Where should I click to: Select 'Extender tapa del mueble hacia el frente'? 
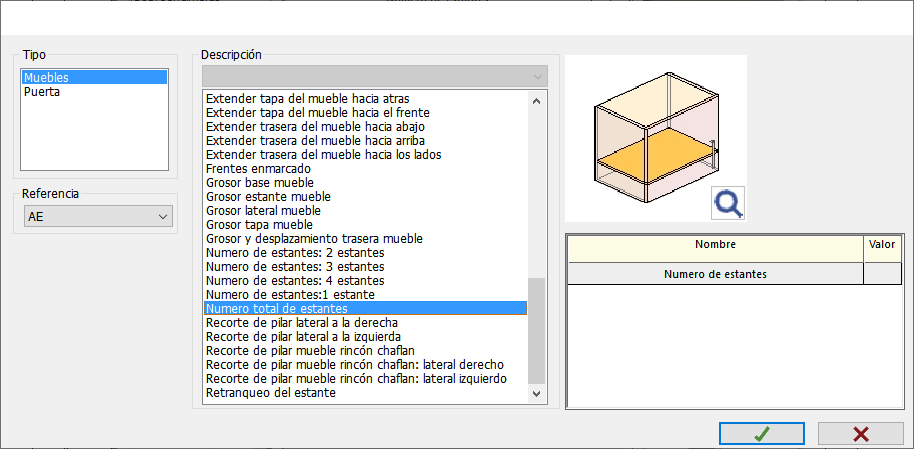pos(365,113)
